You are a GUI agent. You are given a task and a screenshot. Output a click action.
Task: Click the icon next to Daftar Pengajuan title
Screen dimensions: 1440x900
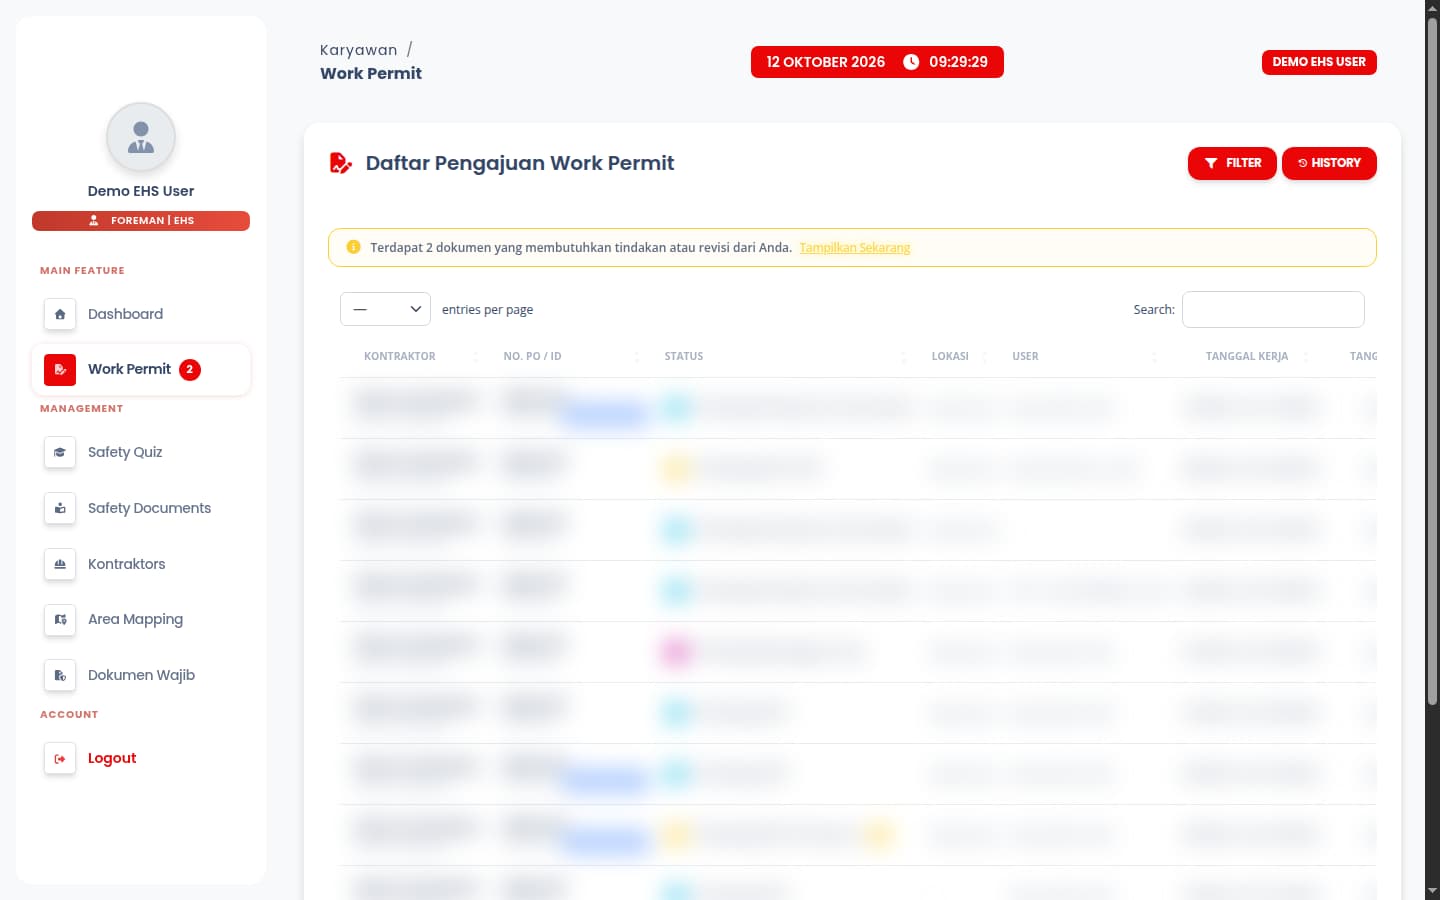341,163
